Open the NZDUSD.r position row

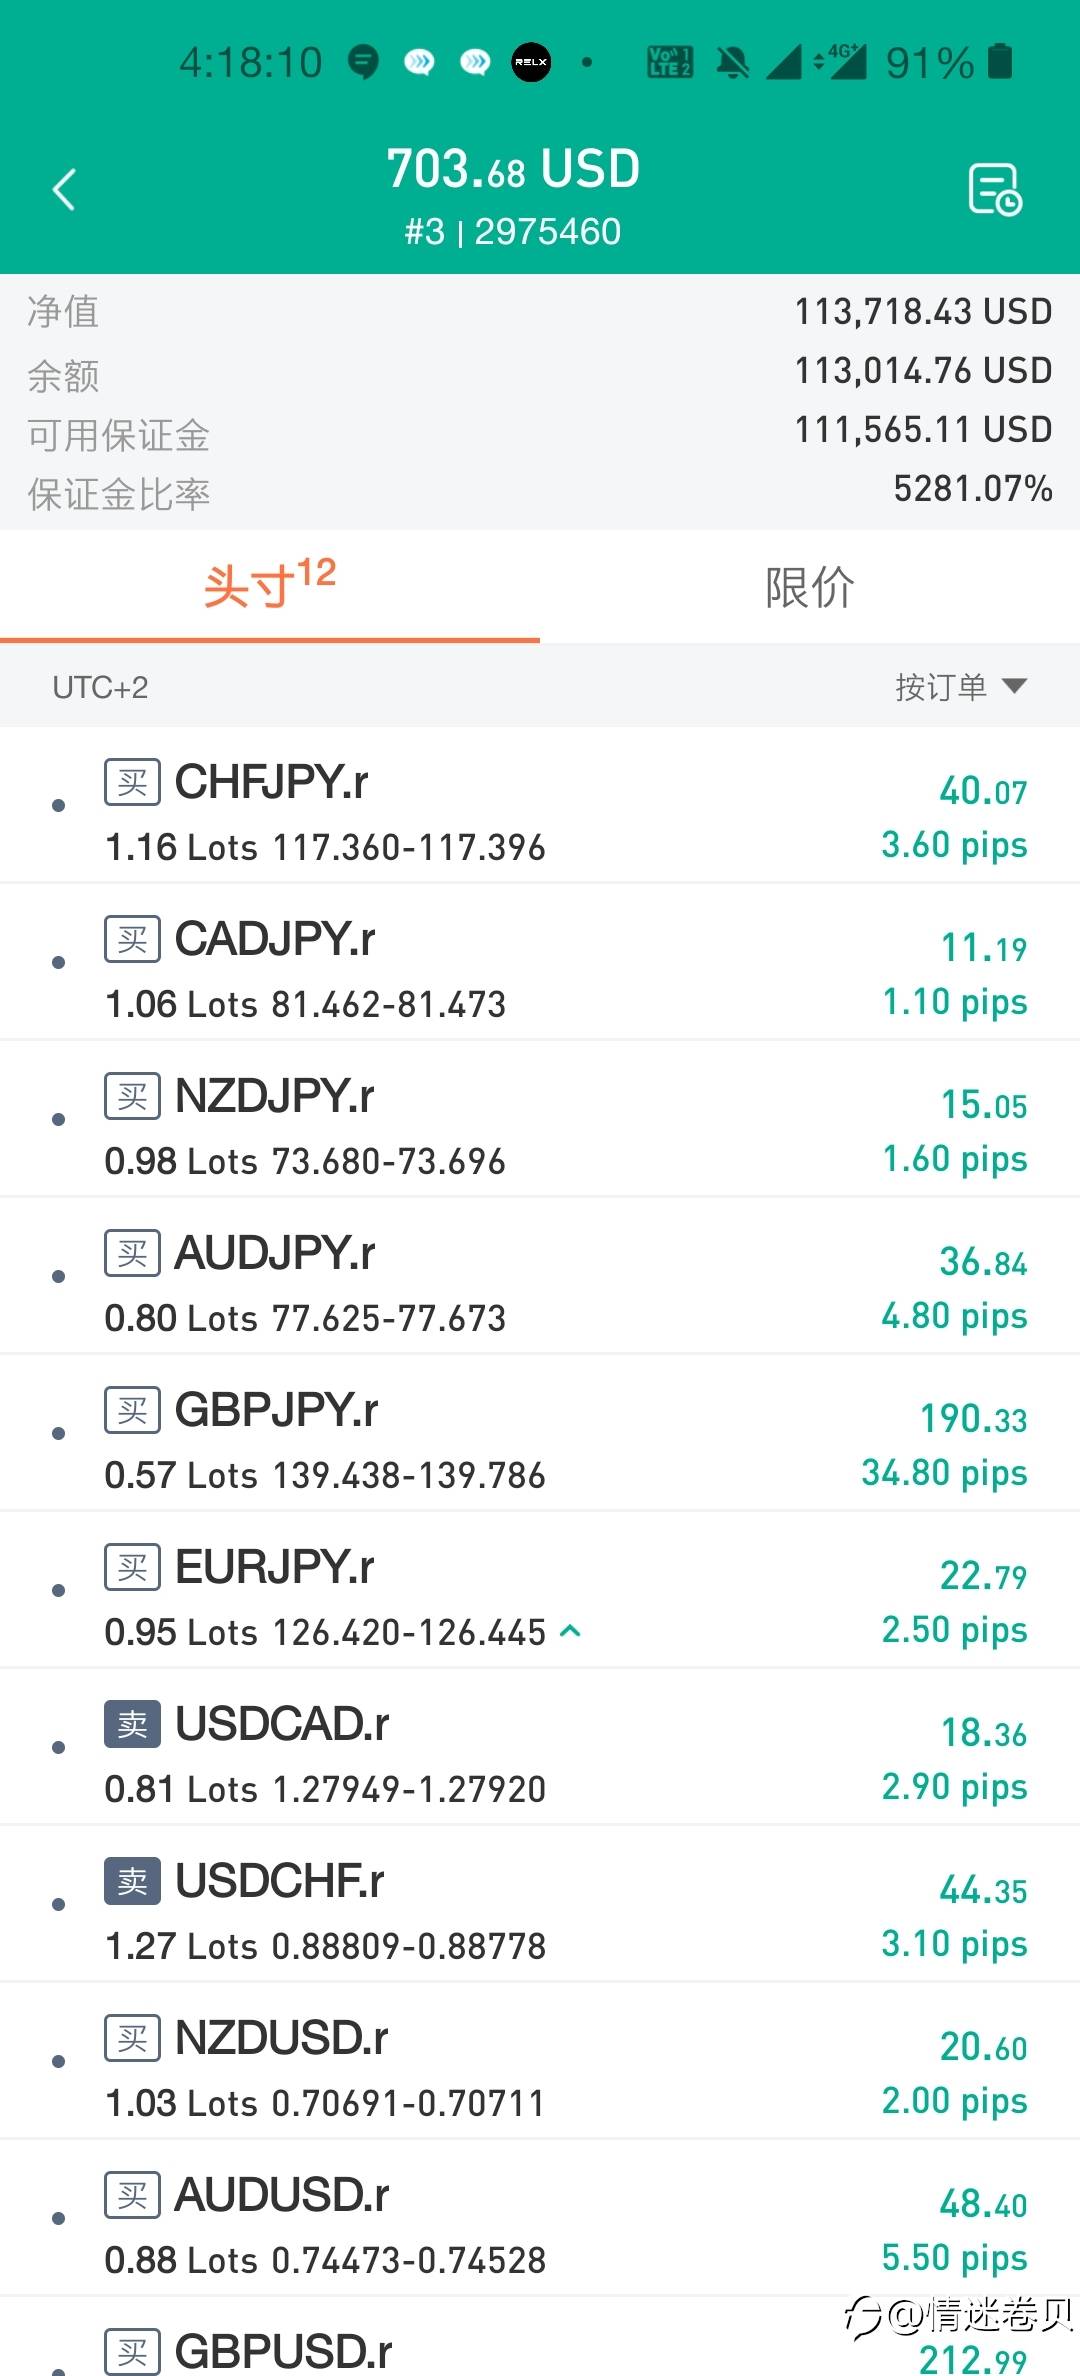540,2060
